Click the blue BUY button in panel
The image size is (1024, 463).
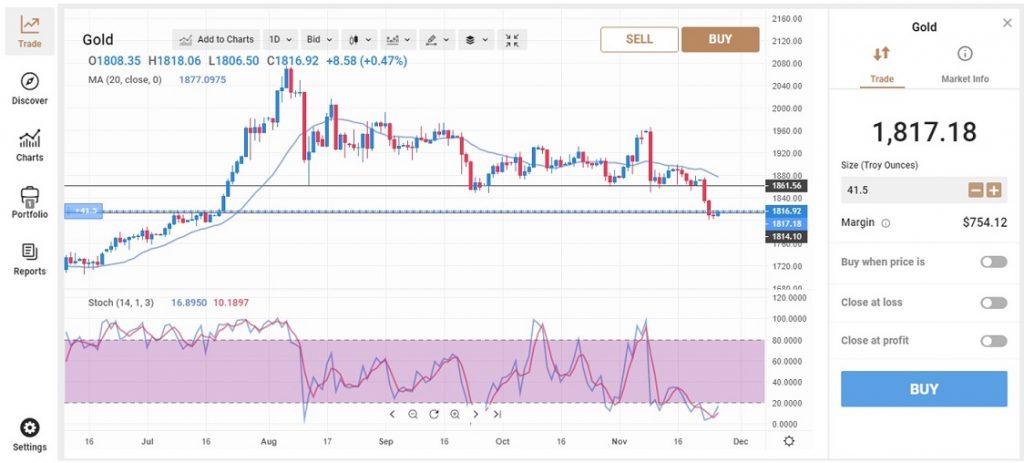923,389
